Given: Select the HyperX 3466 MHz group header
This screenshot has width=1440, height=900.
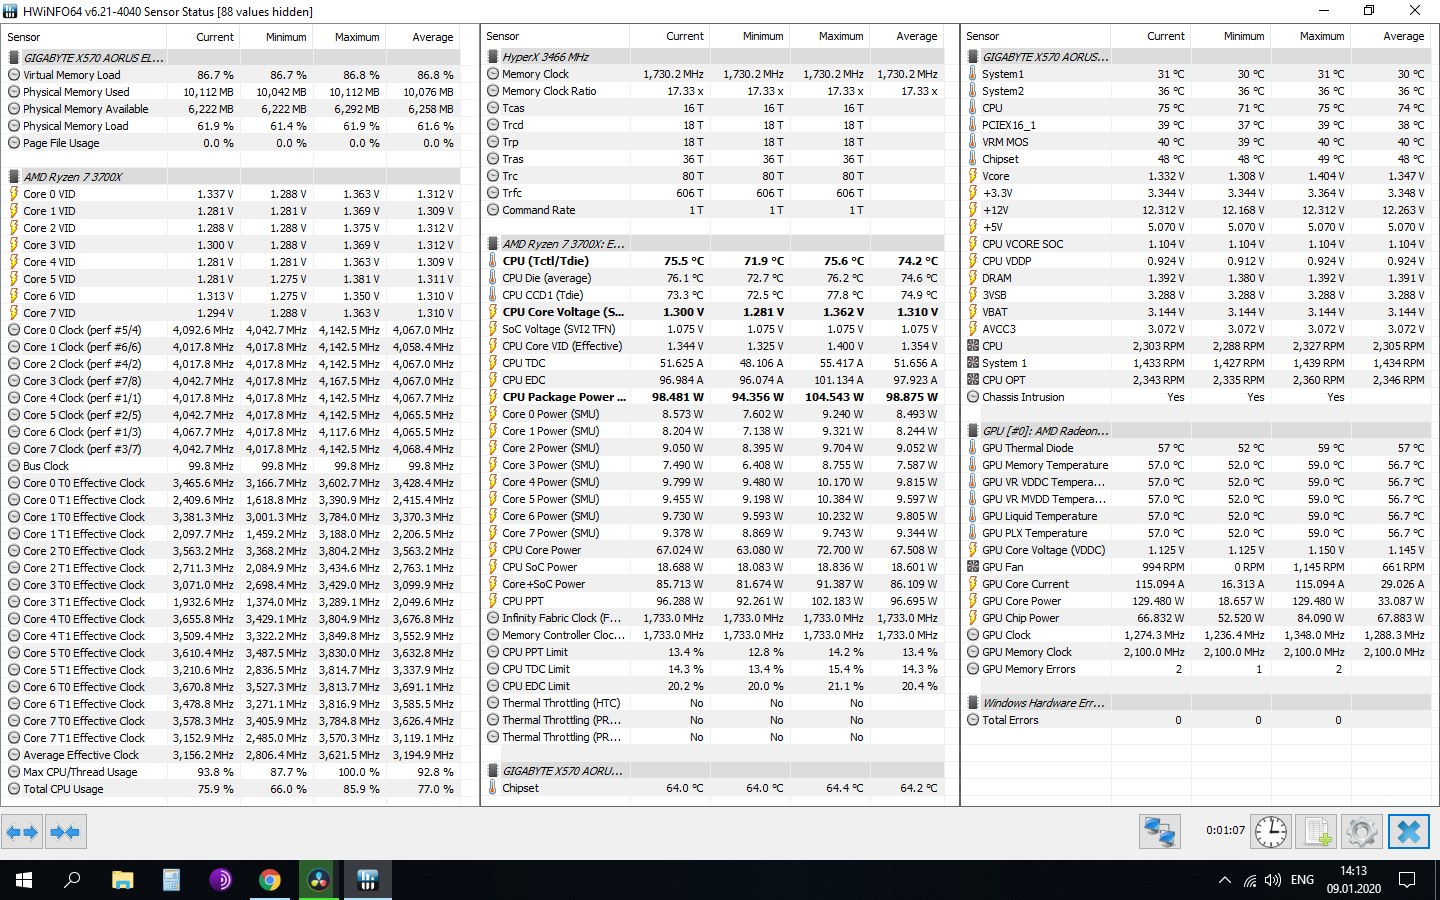Looking at the screenshot, I should coord(713,57).
